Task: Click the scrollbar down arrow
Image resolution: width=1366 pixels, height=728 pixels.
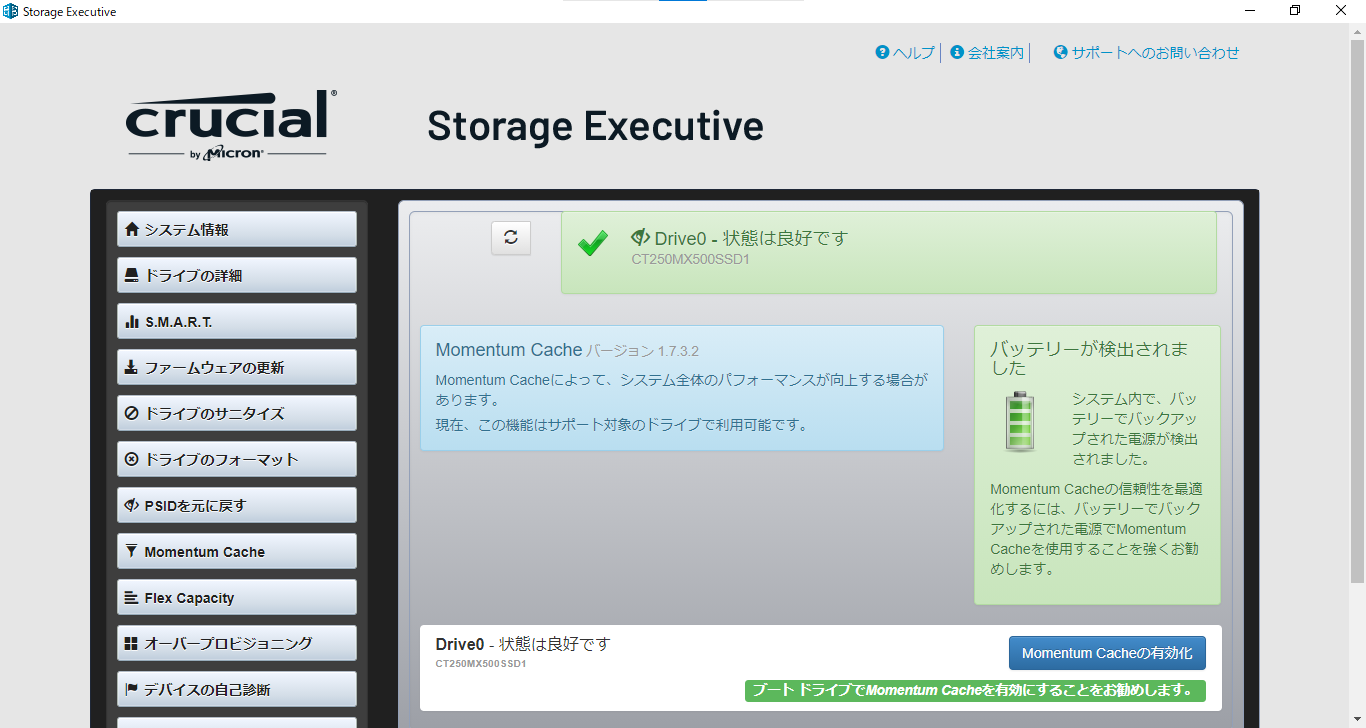Action: [x=1357, y=720]
